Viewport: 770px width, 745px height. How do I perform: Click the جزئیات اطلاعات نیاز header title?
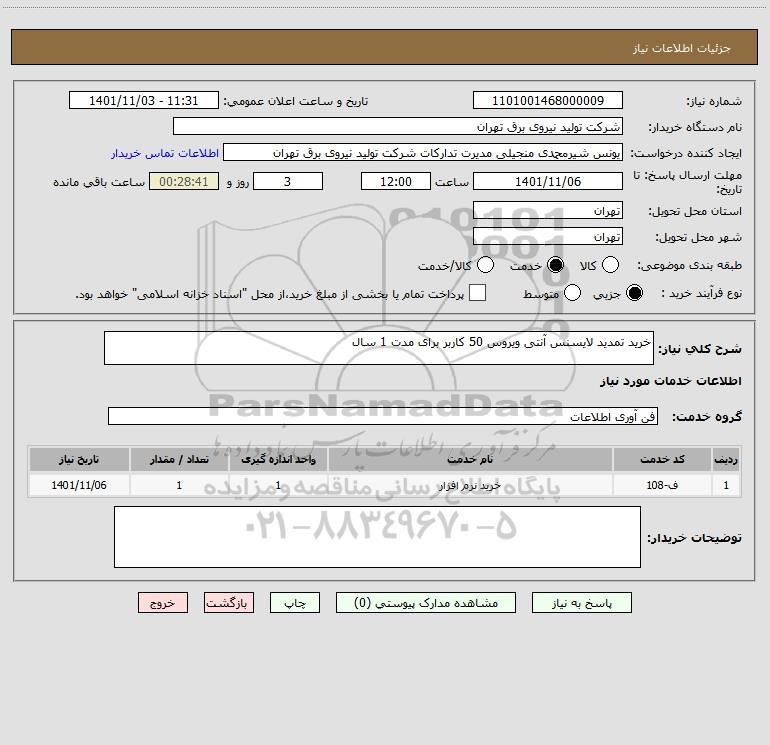tap(682, 48)
